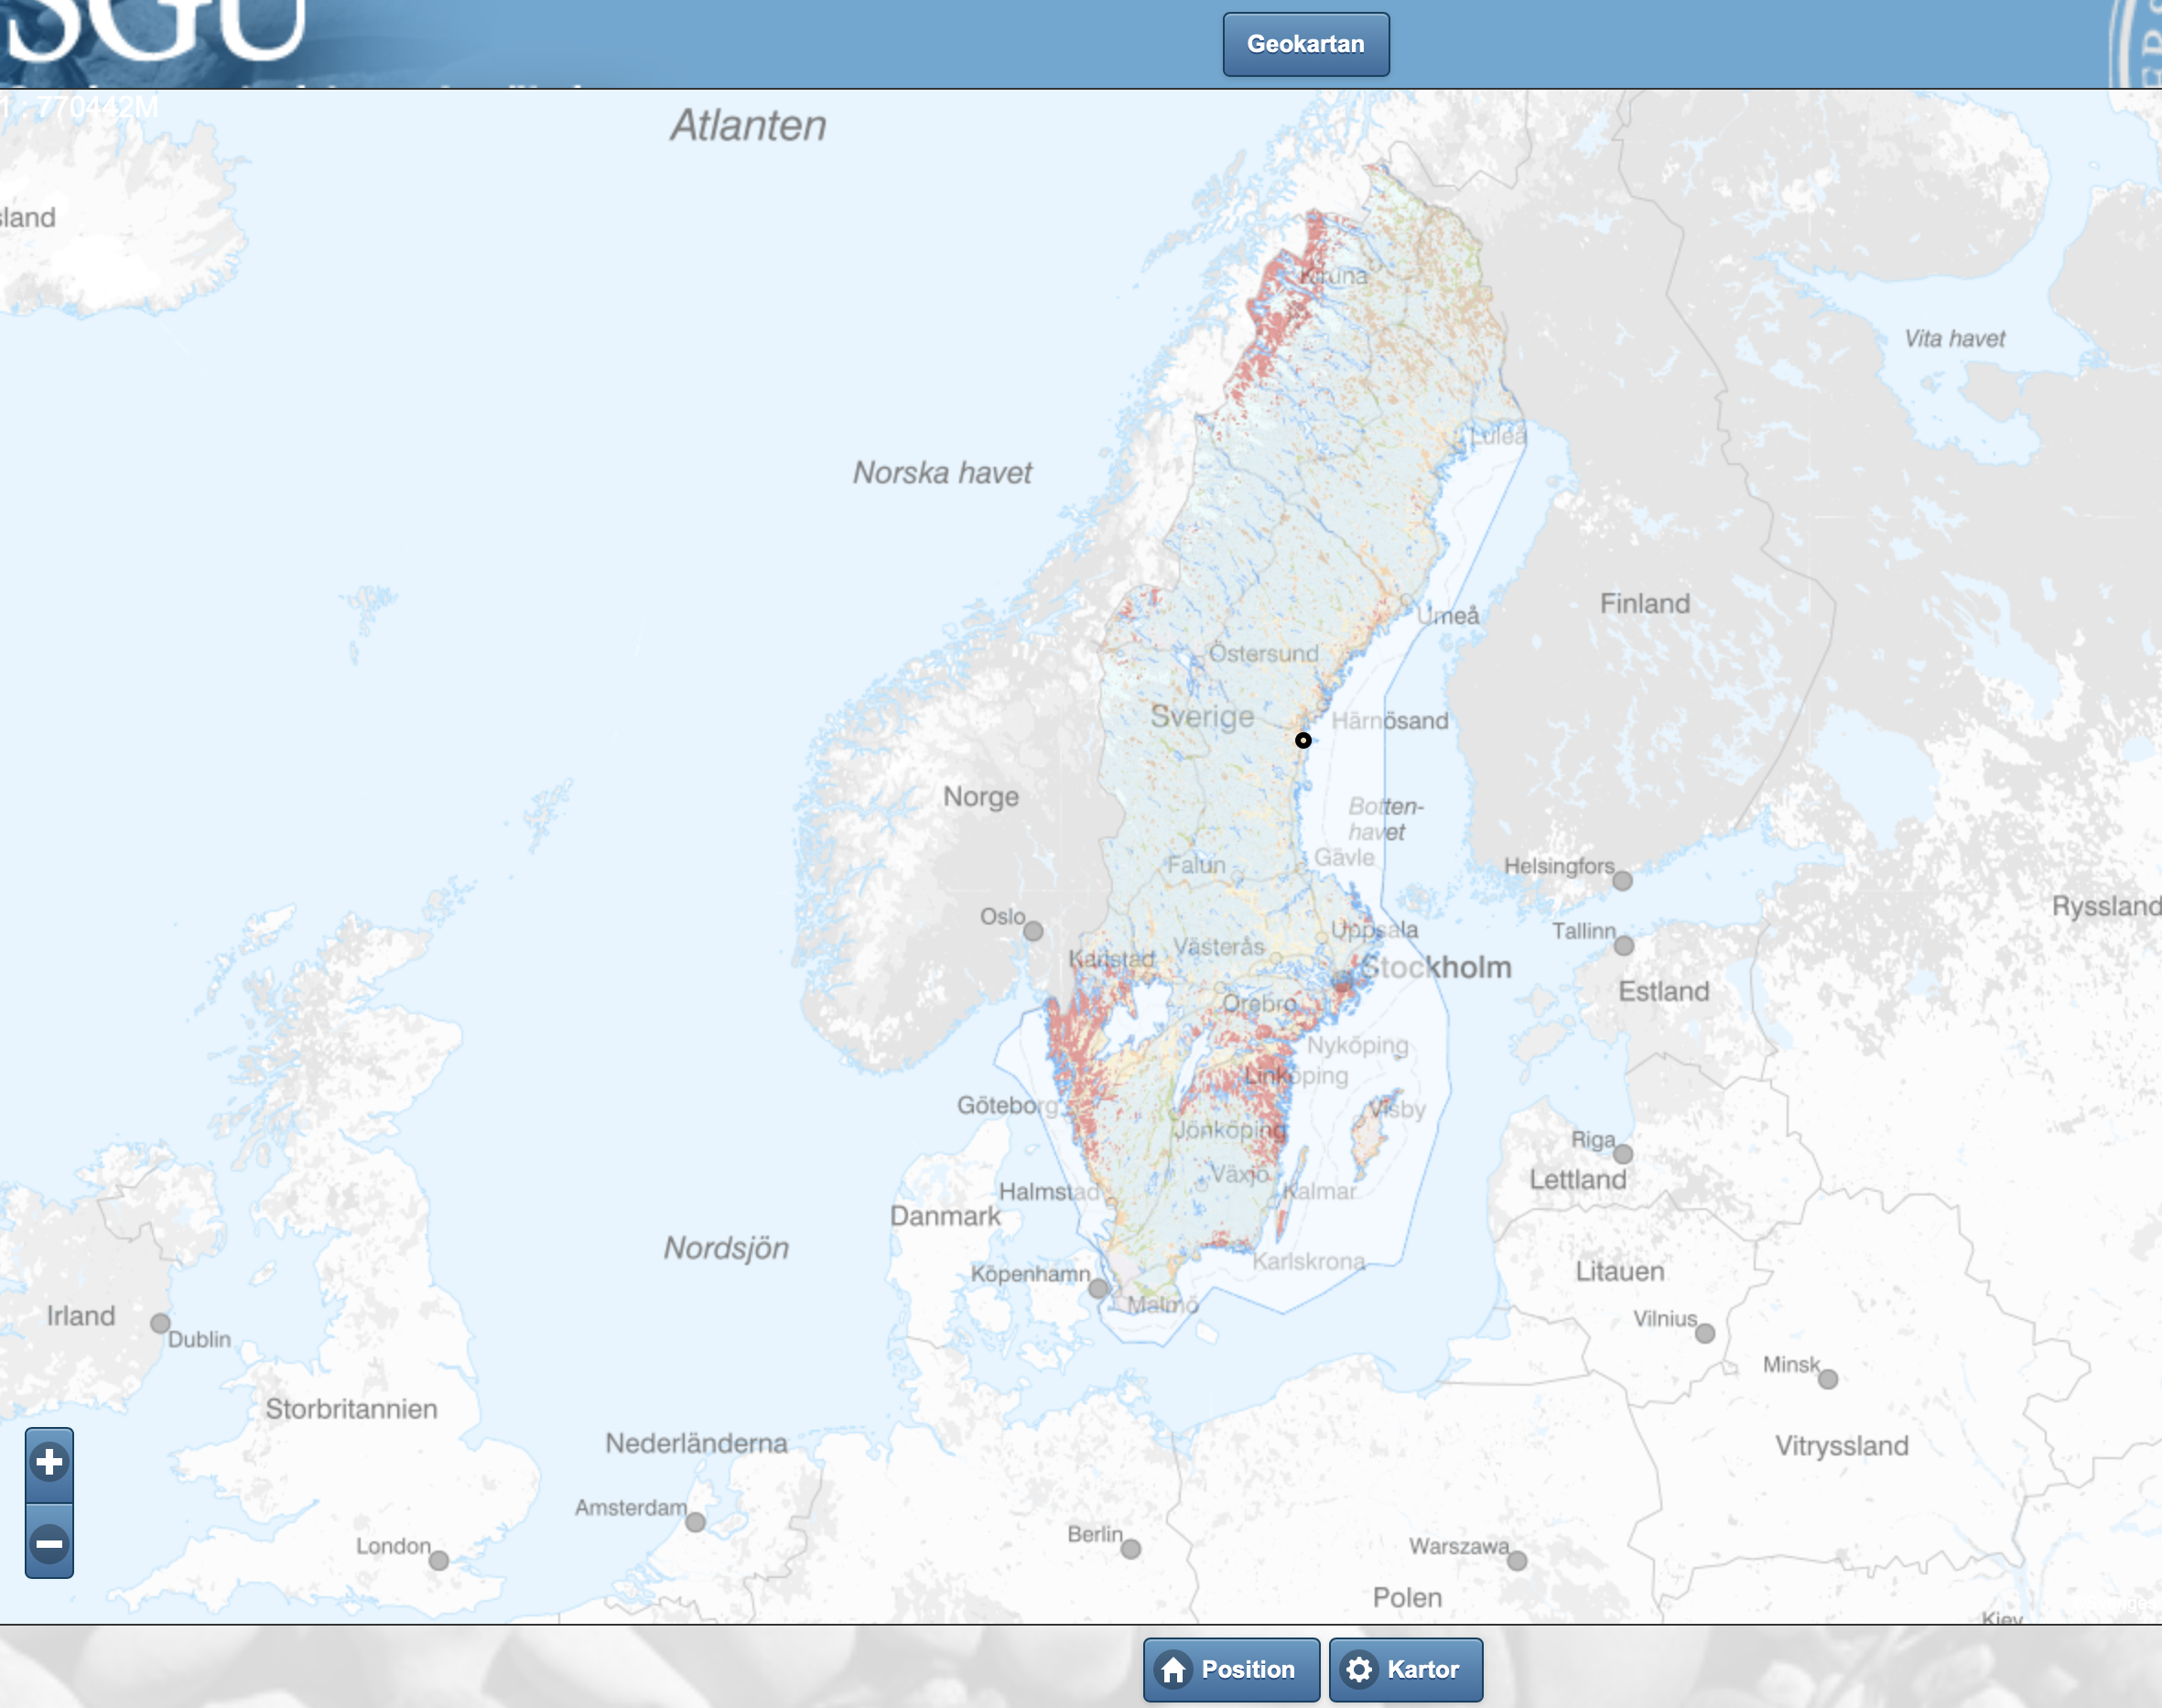Click the Köpenhamn city marker
The width and height of the screenshot is (2162, 1708).
(1098, 1288)
